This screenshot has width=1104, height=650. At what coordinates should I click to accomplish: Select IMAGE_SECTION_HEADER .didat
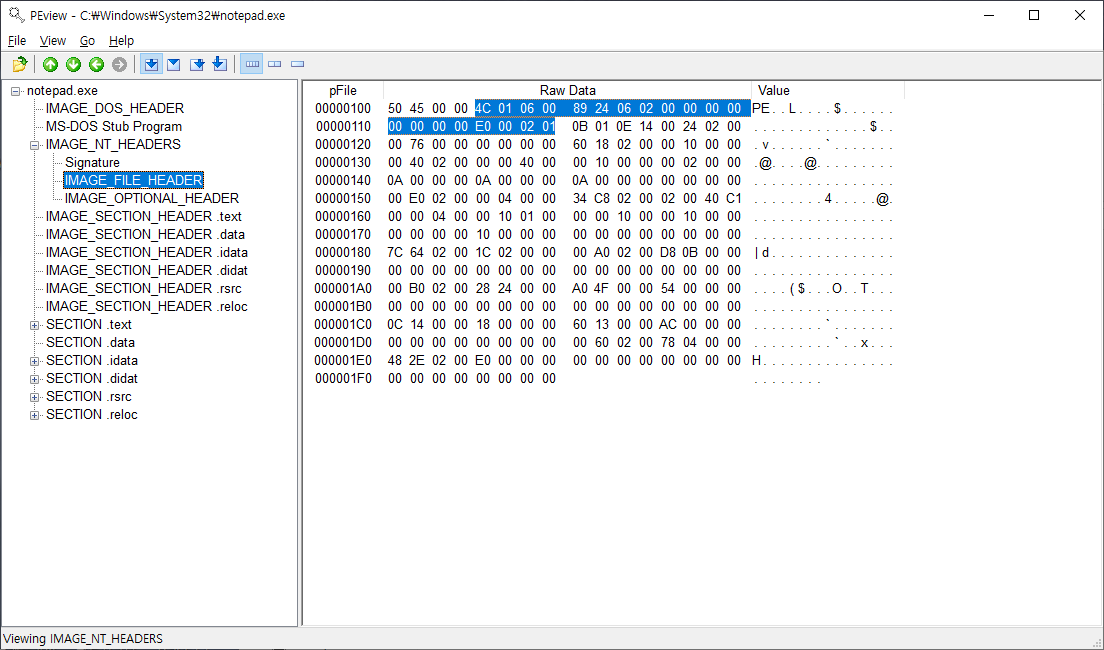point(146,270)
